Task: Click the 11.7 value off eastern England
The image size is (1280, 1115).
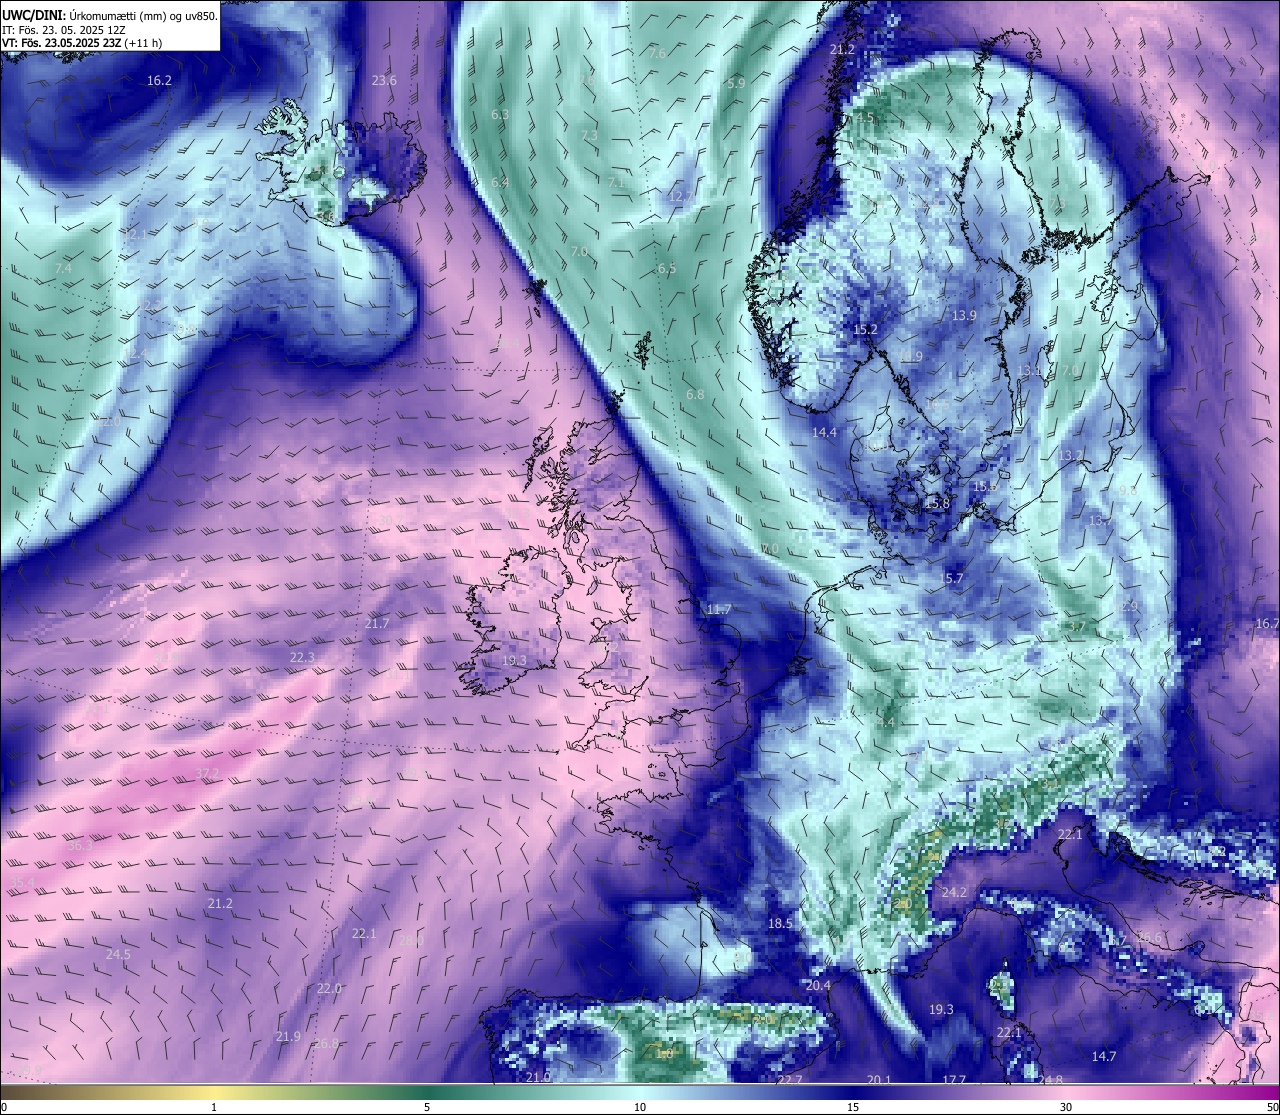Action: 719,609
